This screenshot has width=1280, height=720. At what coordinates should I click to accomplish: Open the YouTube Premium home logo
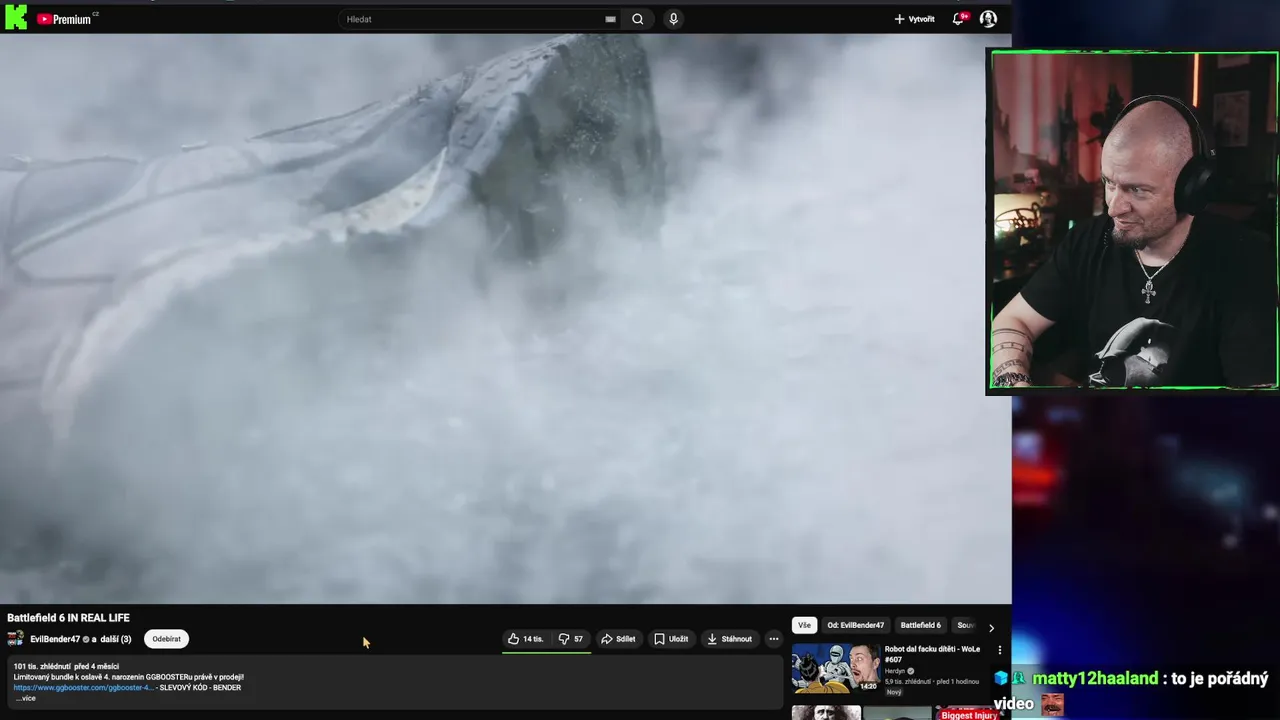click(x=64, y=19)
